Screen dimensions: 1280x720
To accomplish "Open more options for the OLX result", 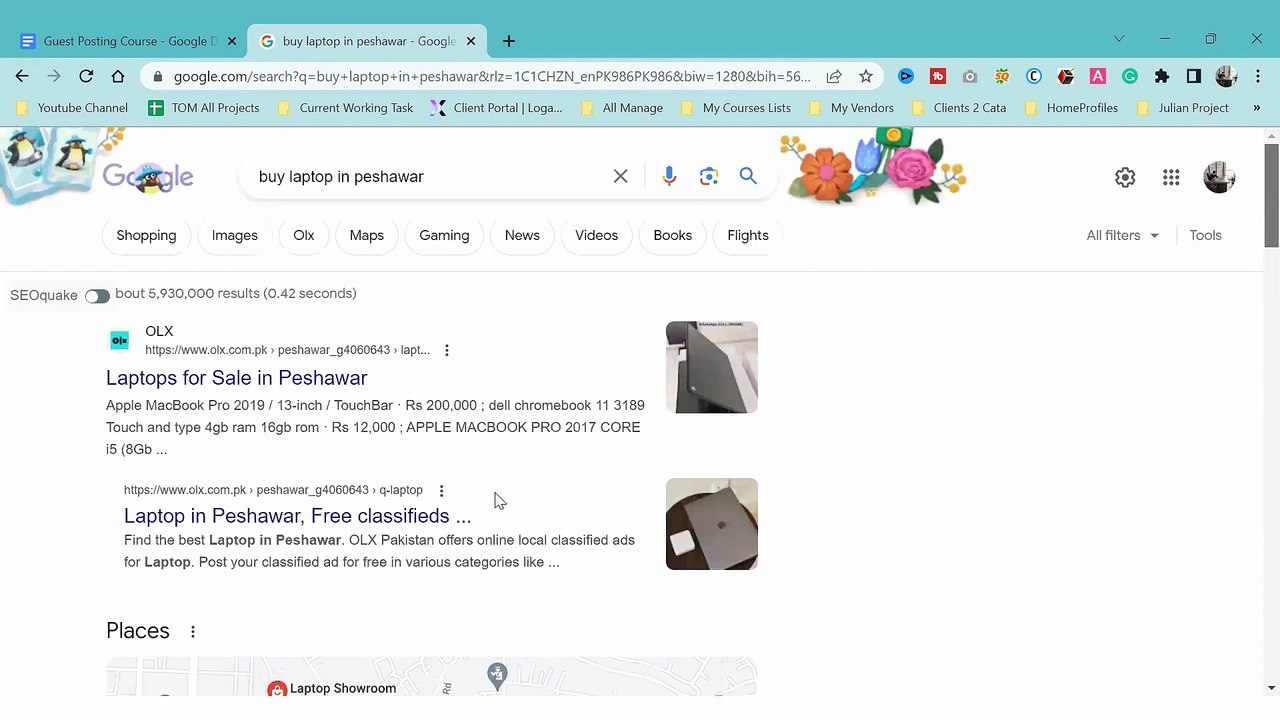I will (447, 350).
